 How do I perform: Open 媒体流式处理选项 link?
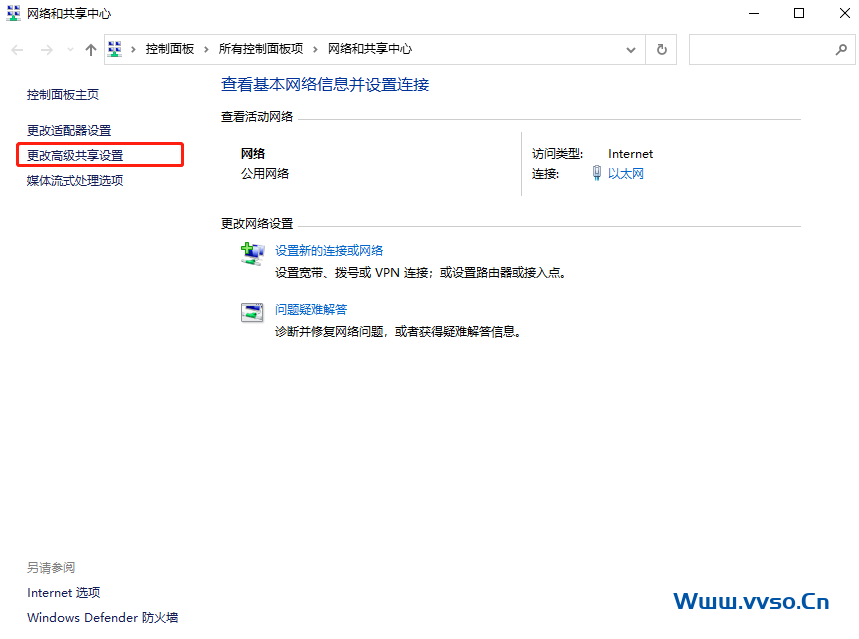[75, 180]
